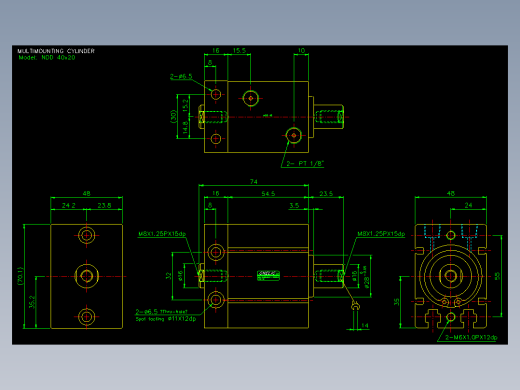Click the 24 dimension in right view
This screenshot has height=390, width=520.
(468, 205)
